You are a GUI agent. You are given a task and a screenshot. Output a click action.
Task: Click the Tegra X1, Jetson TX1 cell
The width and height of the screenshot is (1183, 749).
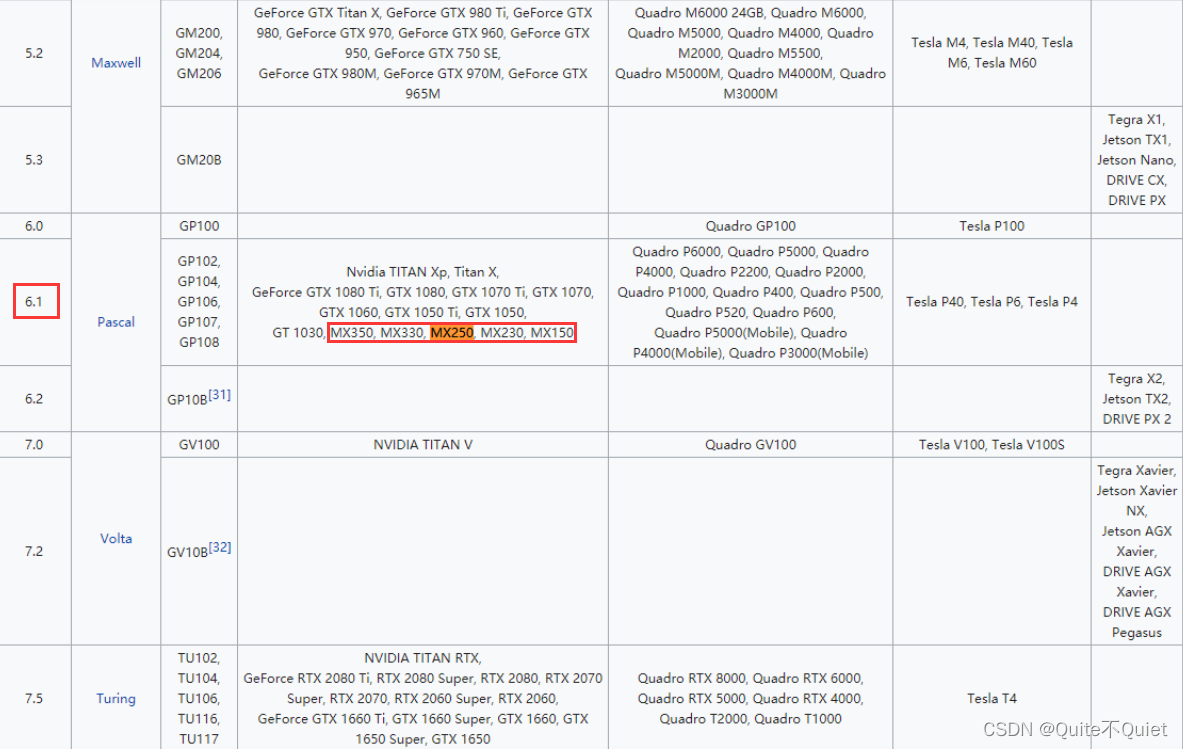tap(1137, 160)
